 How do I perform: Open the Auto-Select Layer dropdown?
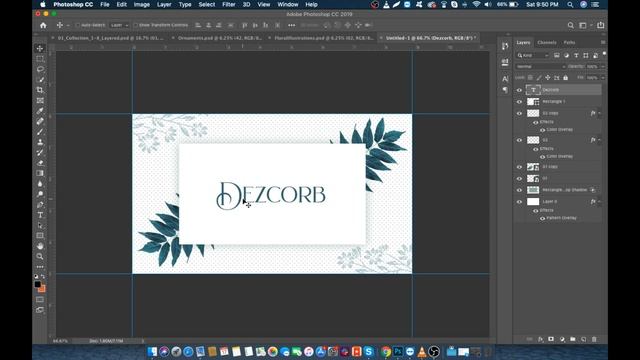coord(119,25)
